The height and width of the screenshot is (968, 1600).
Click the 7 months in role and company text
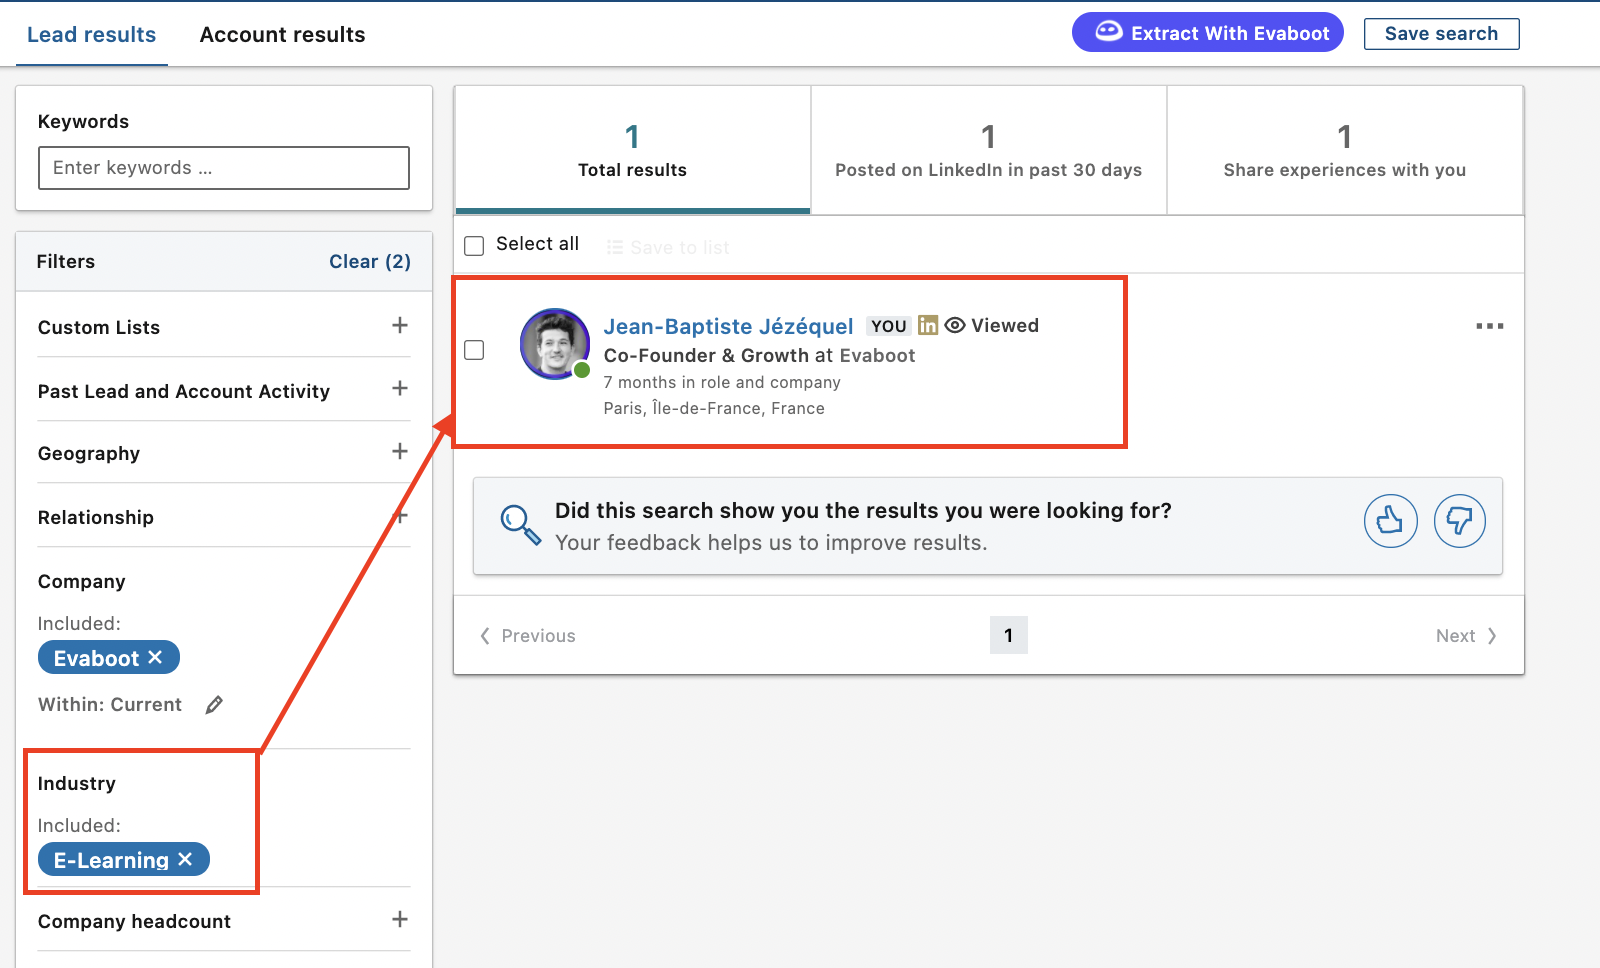click(722, 382)
